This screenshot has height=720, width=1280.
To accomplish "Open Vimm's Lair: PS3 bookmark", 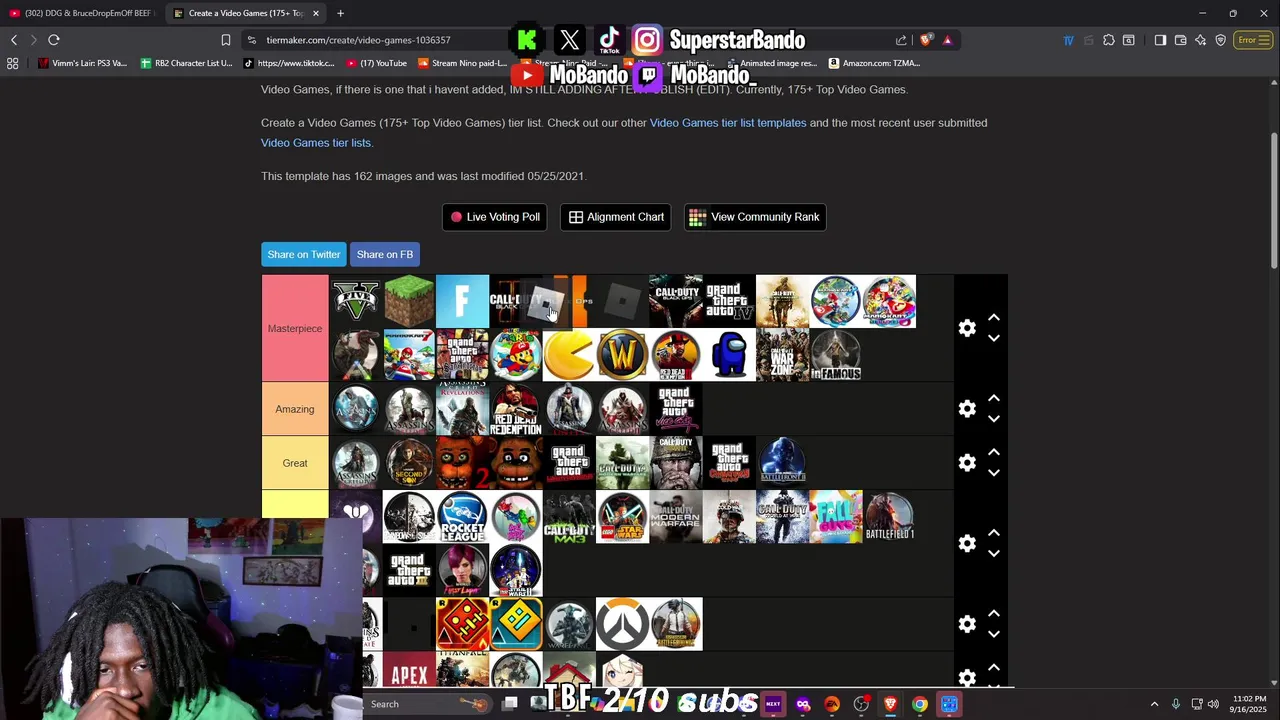I will [82, 63].
